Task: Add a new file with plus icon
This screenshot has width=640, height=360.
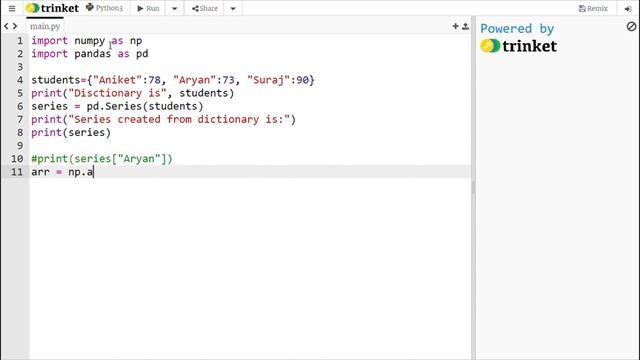Action: pyautogui.click(x=456, y=26)
